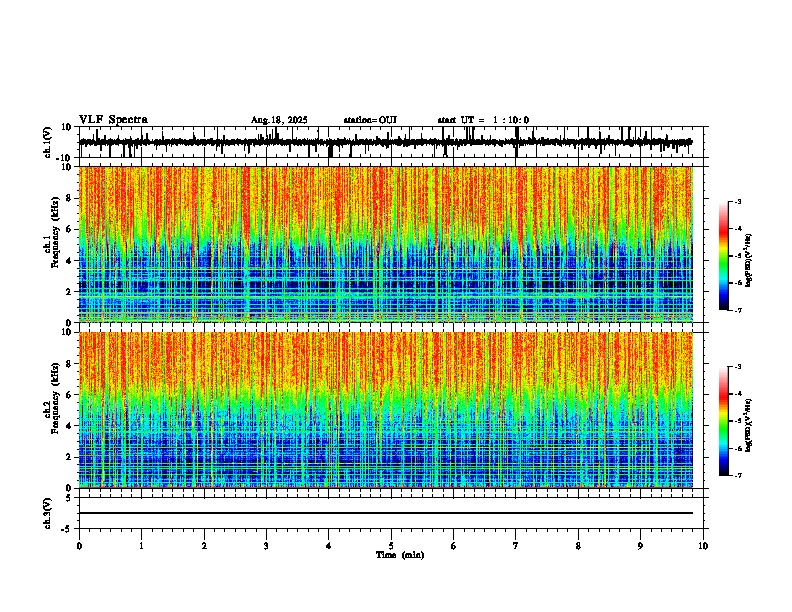Screen dimensions: 792x612
Task: Click the "-7" value below ch.1 colorbar
Action: 738,310
